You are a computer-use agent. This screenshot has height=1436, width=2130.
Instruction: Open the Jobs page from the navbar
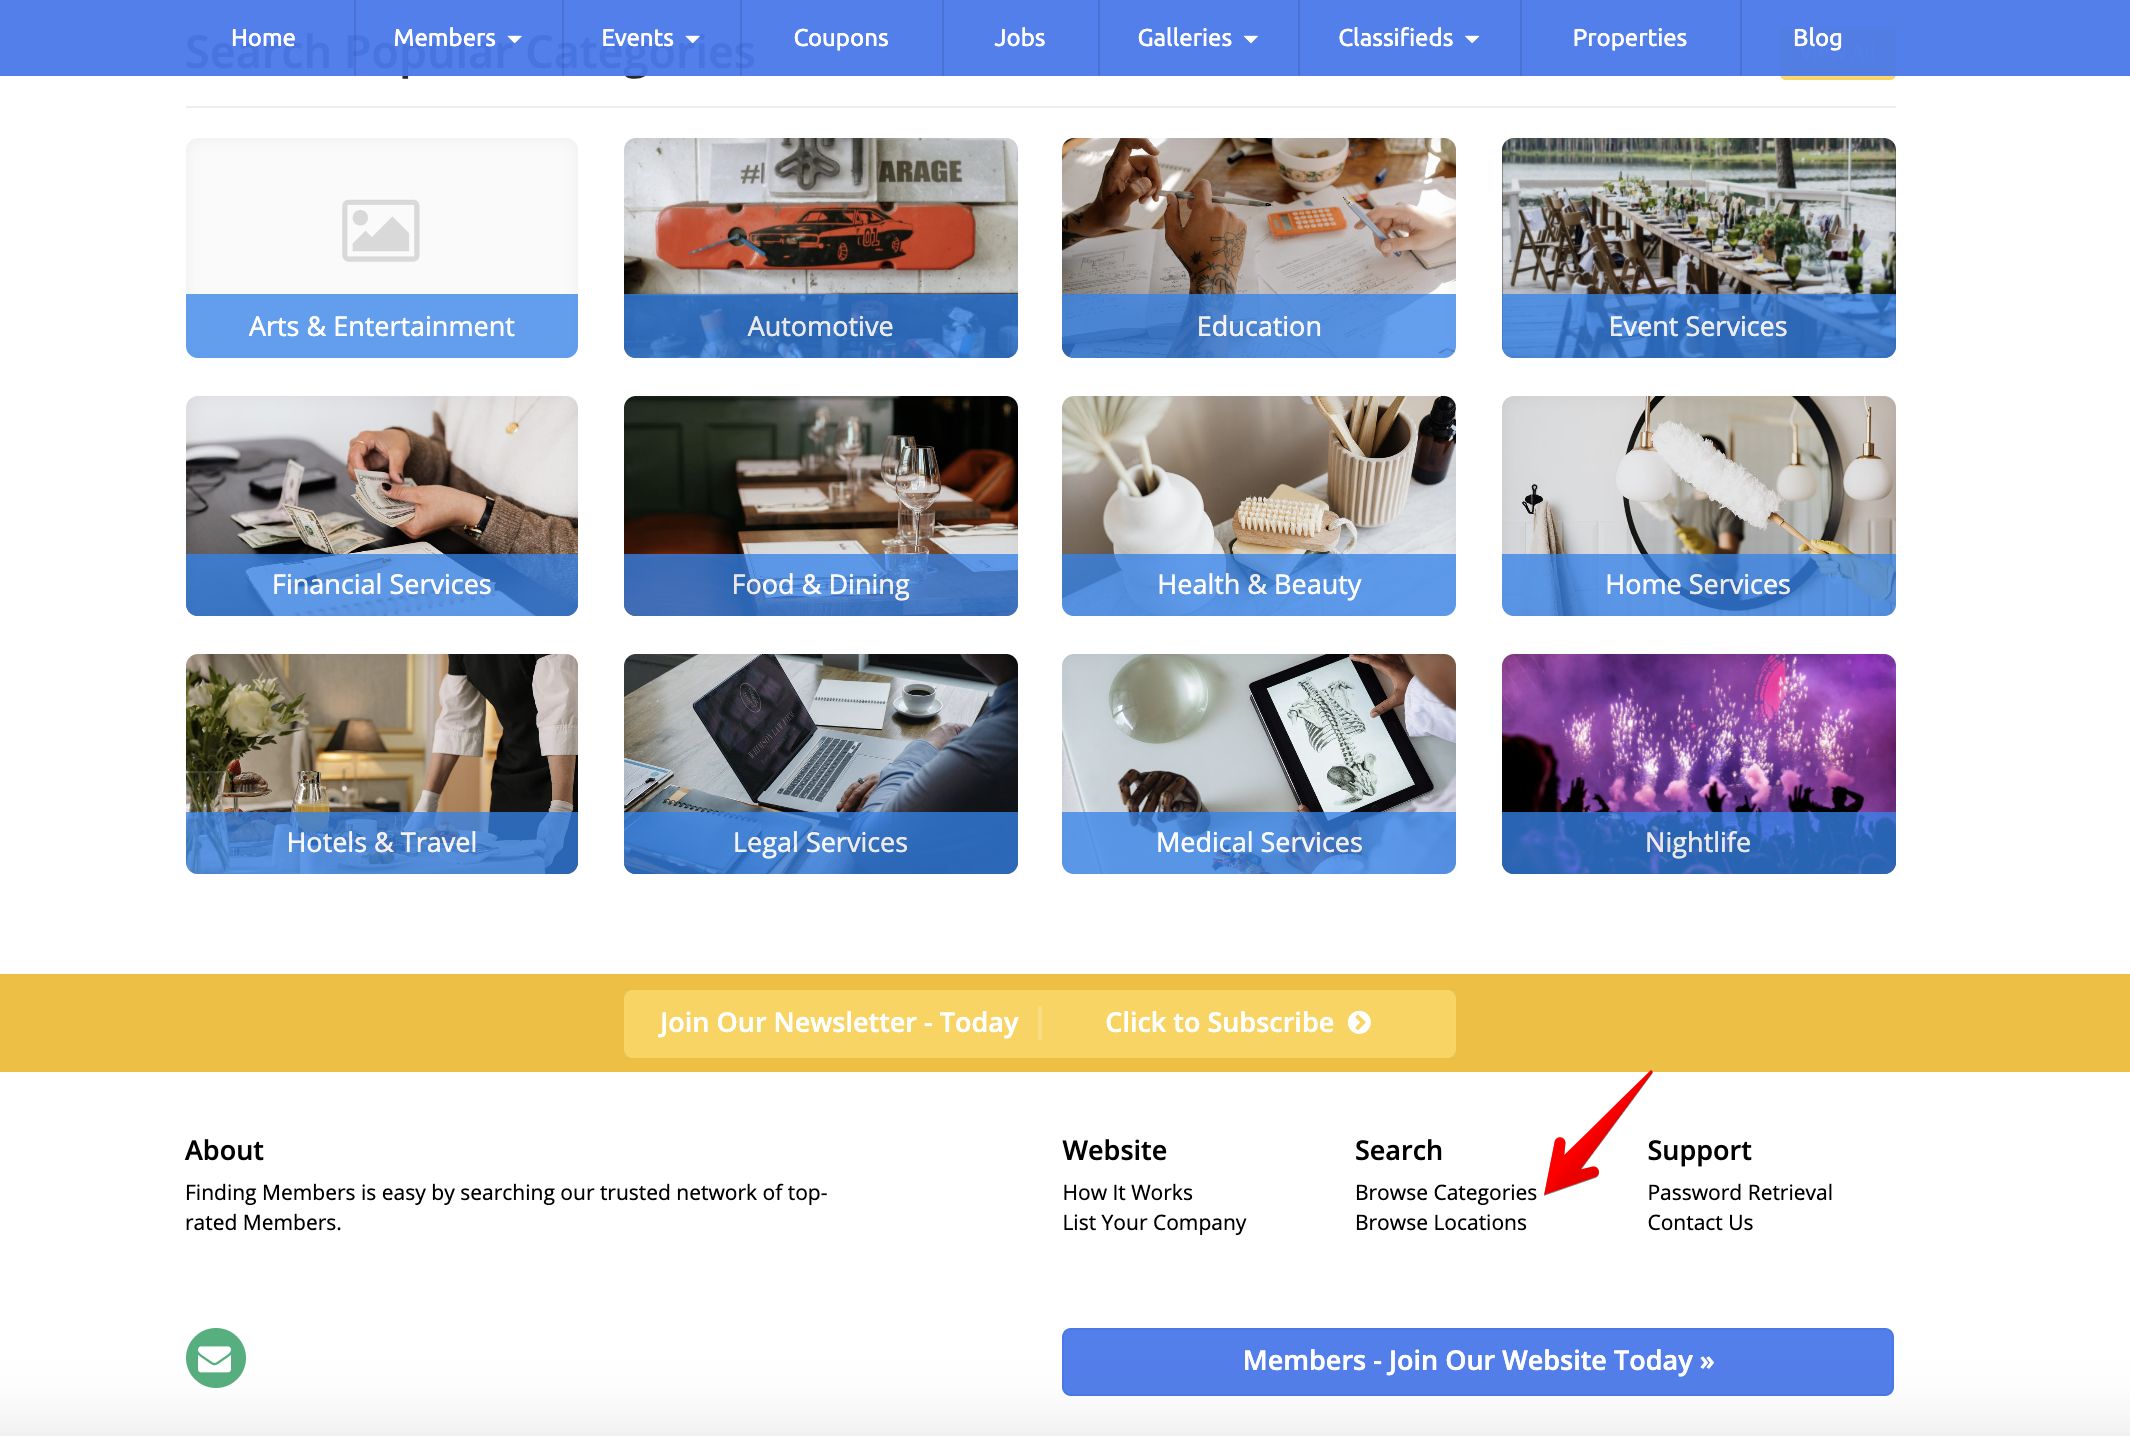click(x=1020, y=38)
